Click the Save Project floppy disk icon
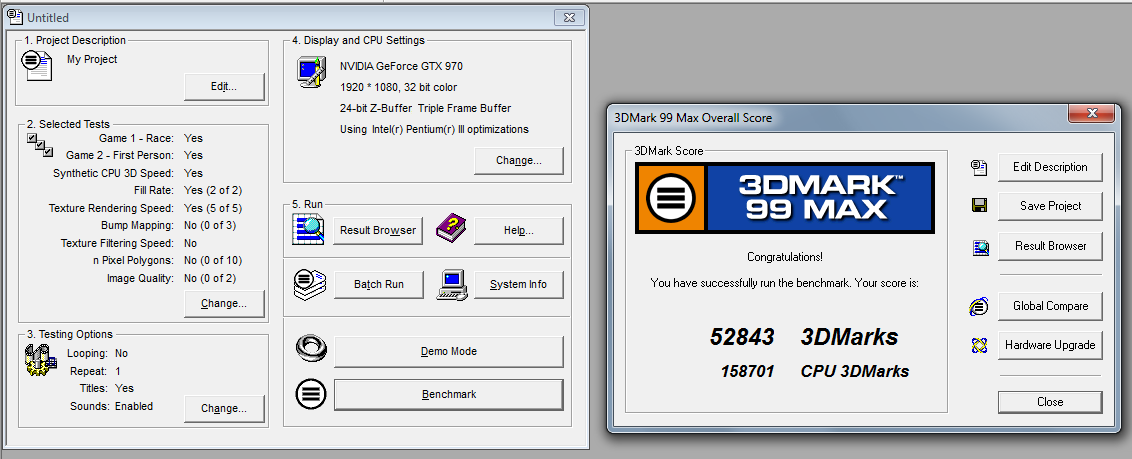 pos(979,206)
